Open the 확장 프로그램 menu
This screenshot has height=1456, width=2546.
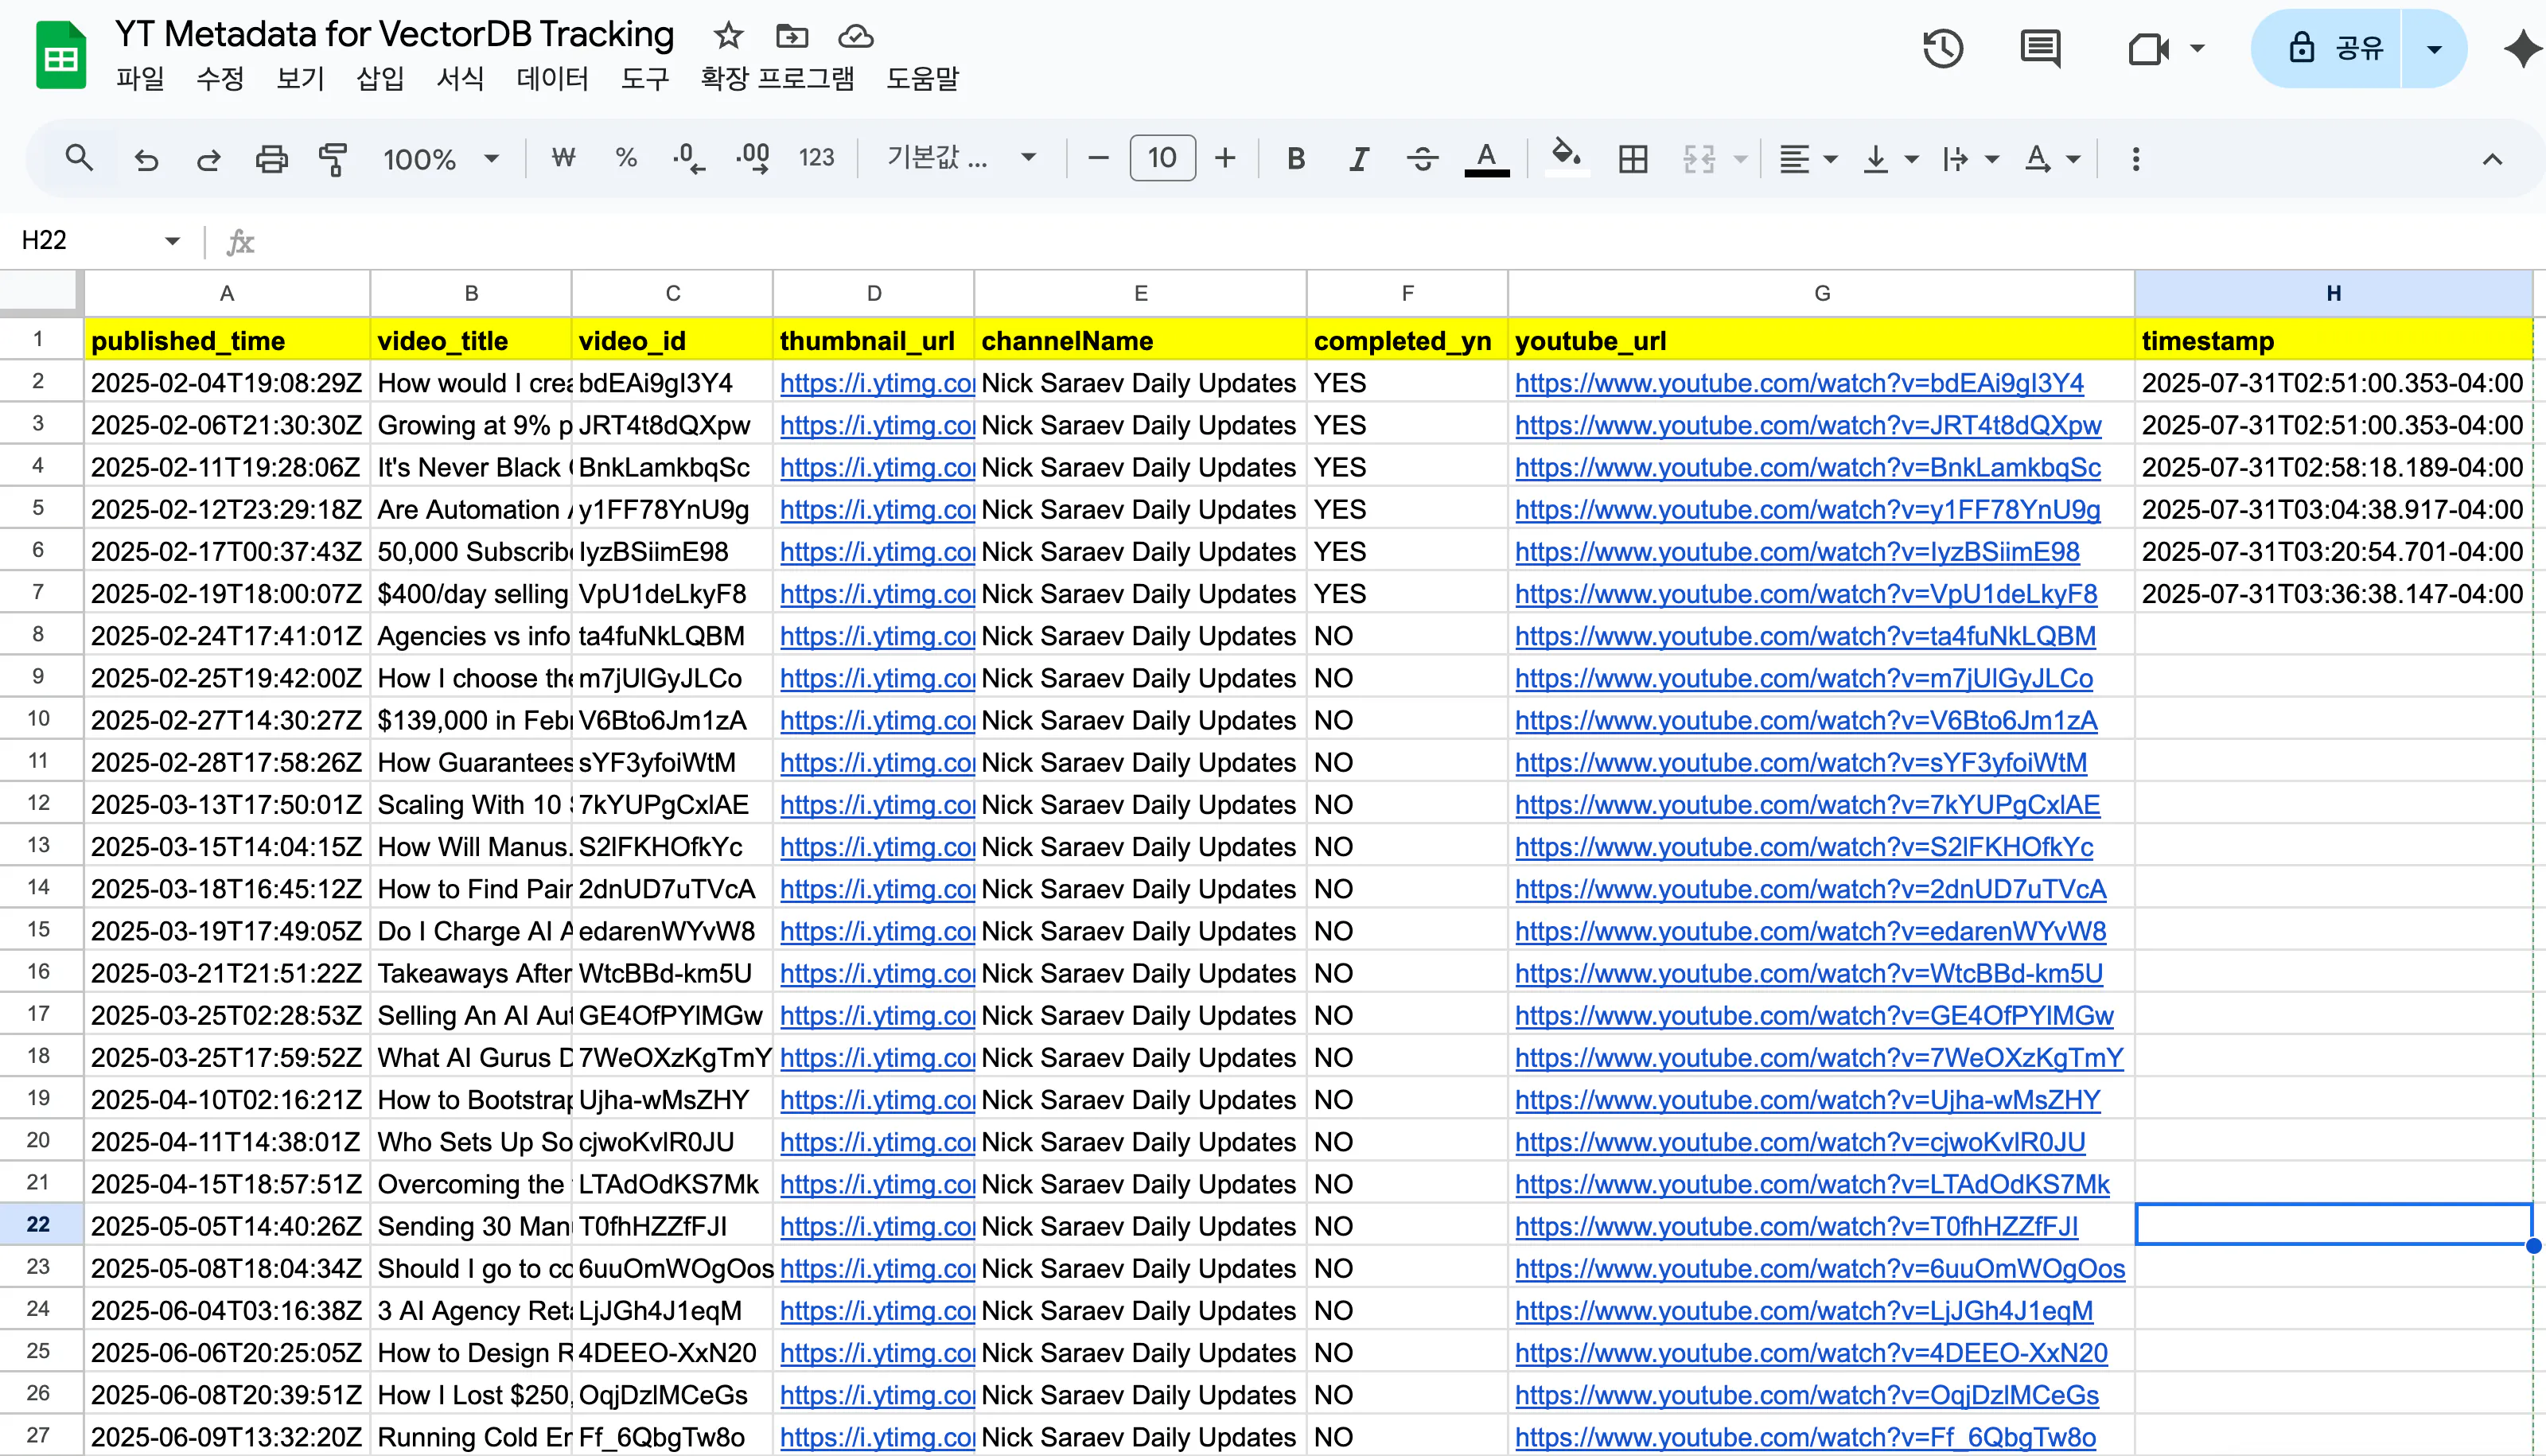tap(777, 78)
